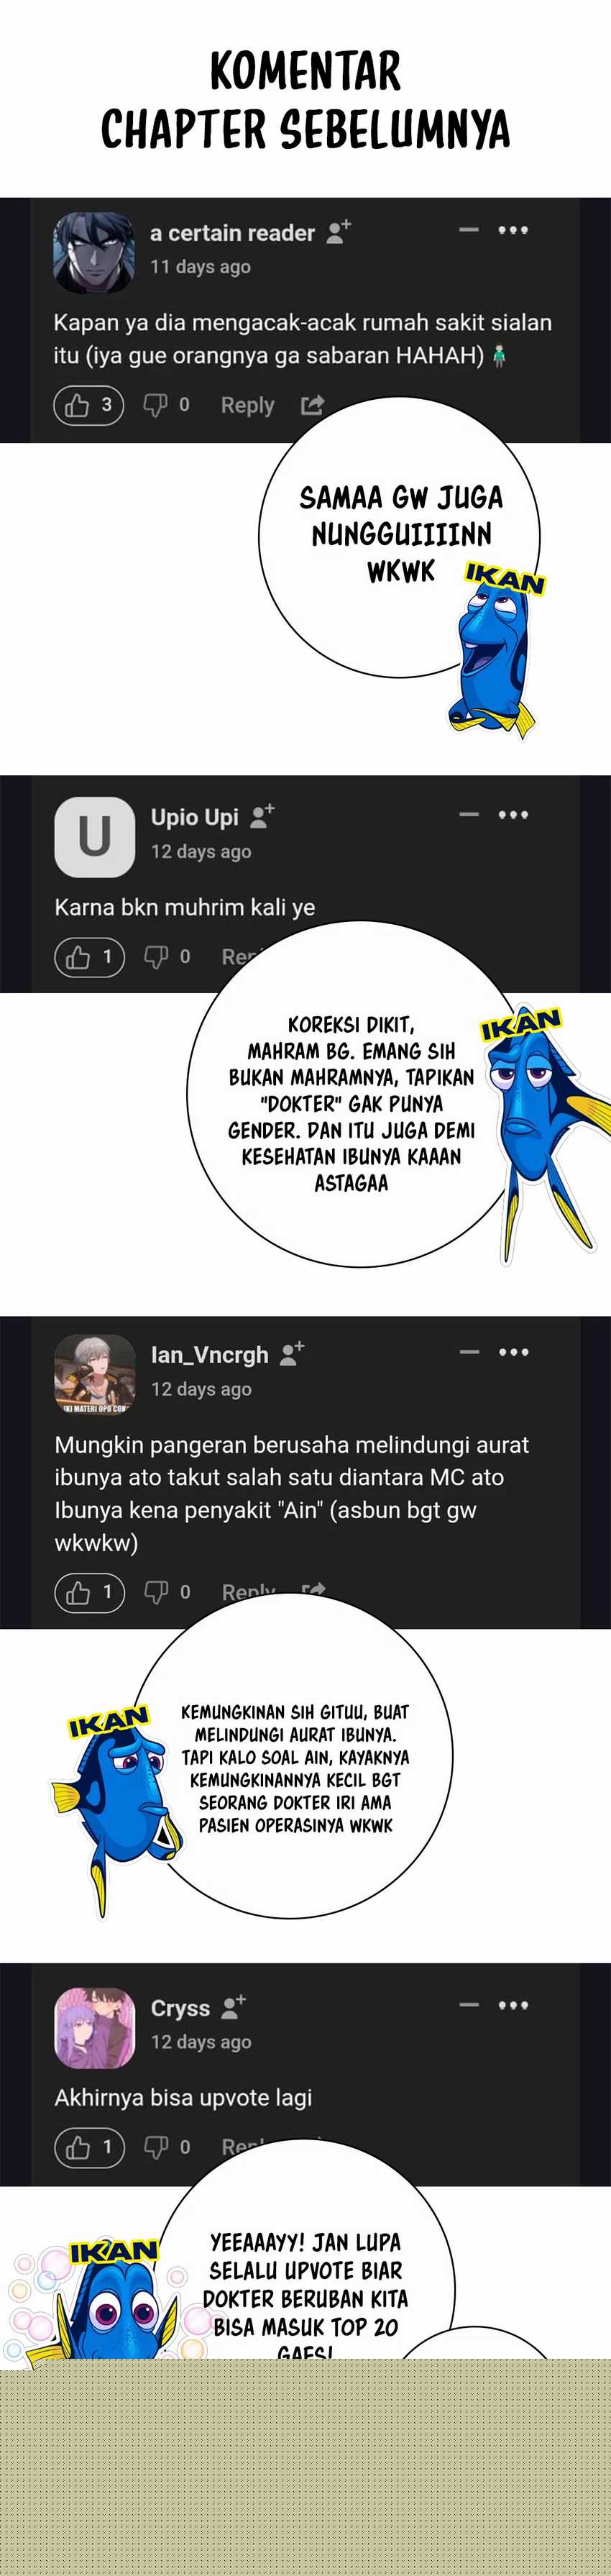Follow user Ian_Vncrgh
The width and height of the screenshot is (611, 2576).
[292, 1354]
